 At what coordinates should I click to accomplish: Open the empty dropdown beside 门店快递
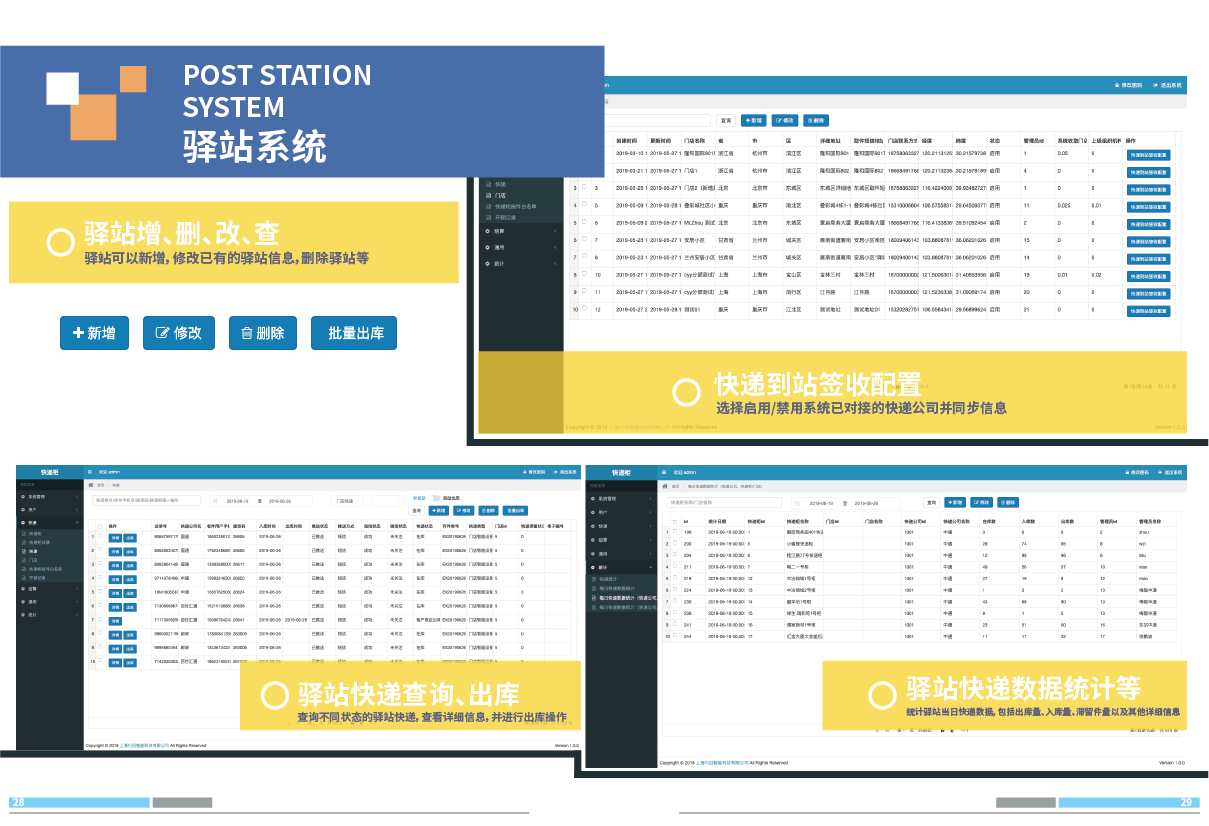[388, 501]
